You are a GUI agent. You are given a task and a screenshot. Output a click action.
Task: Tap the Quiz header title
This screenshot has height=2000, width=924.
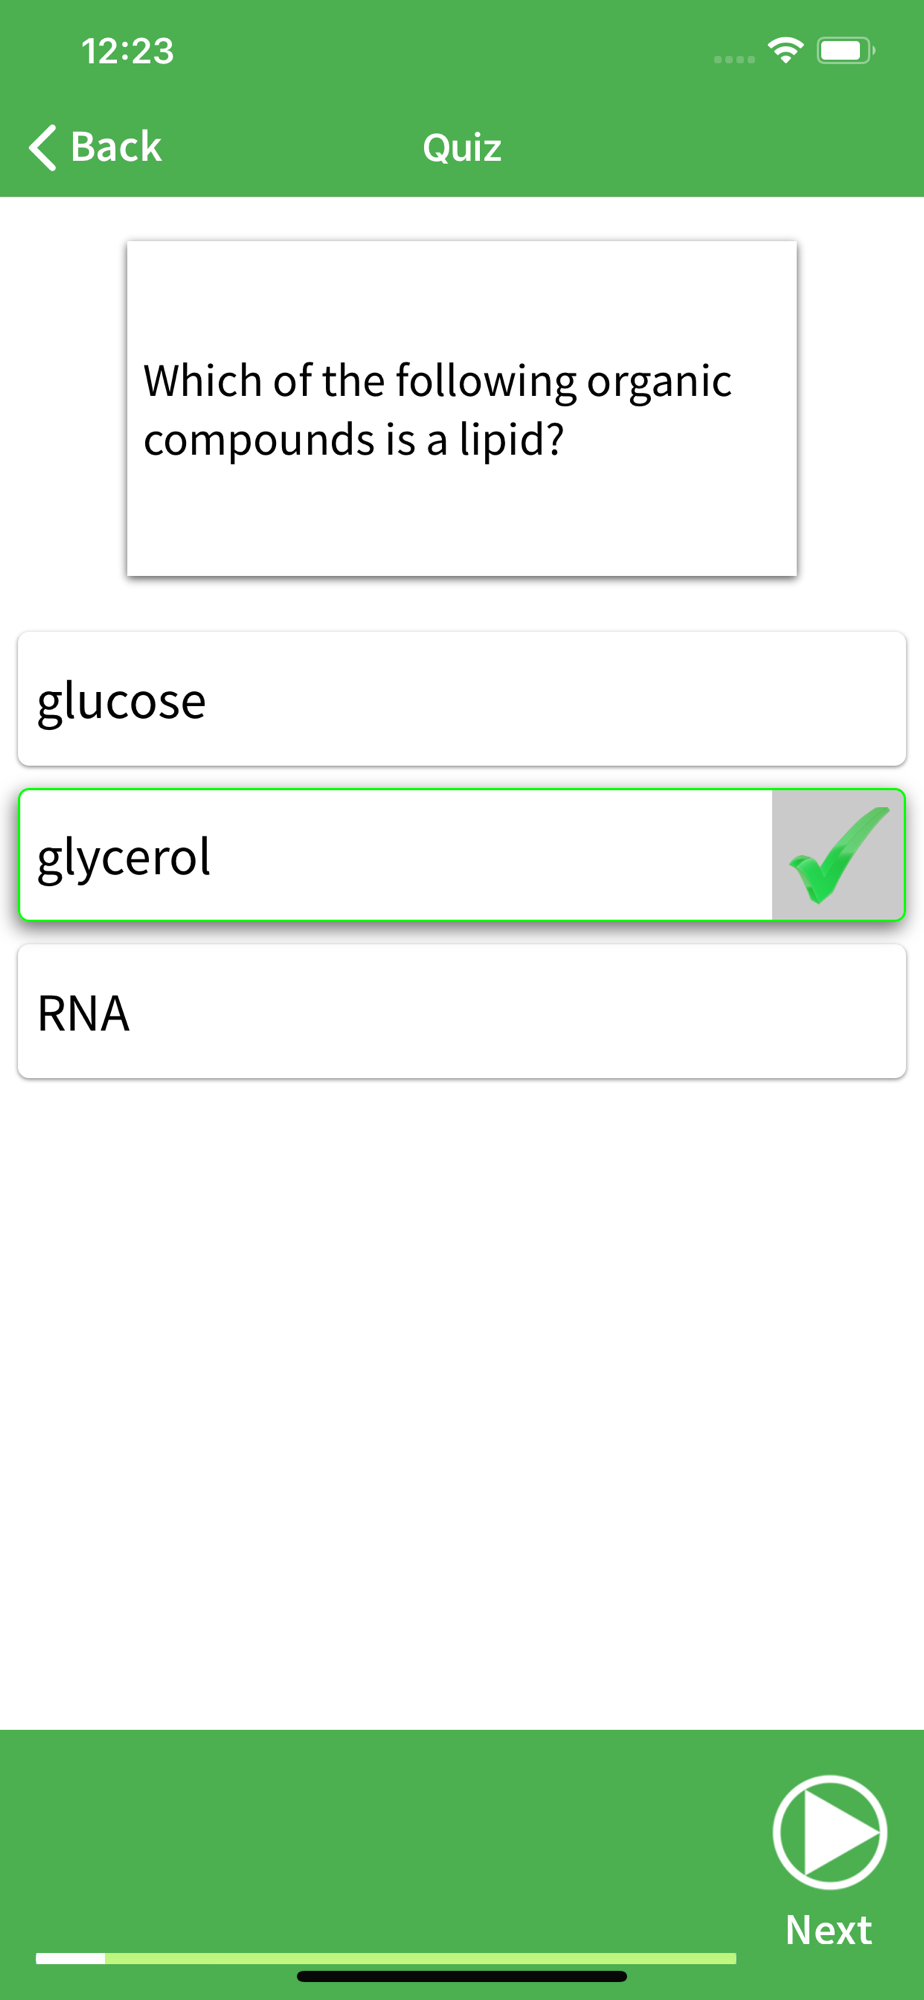462,148
